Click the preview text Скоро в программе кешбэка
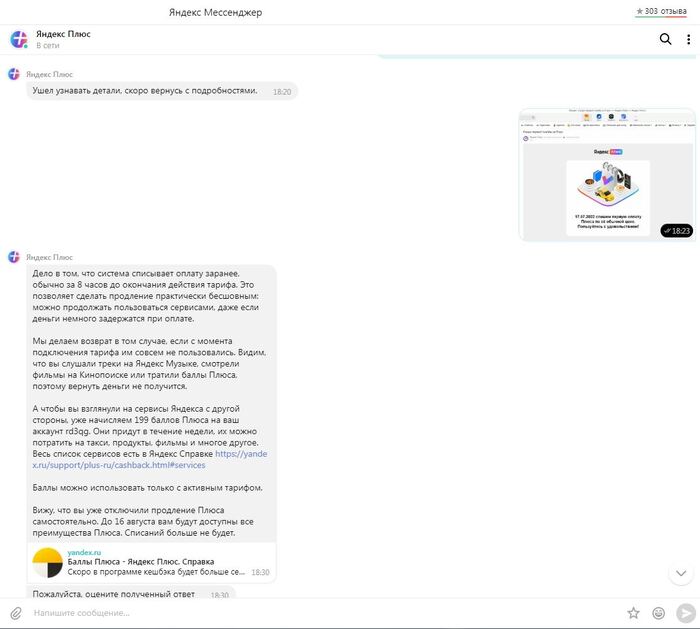700x629 pixels. (156, 572)
